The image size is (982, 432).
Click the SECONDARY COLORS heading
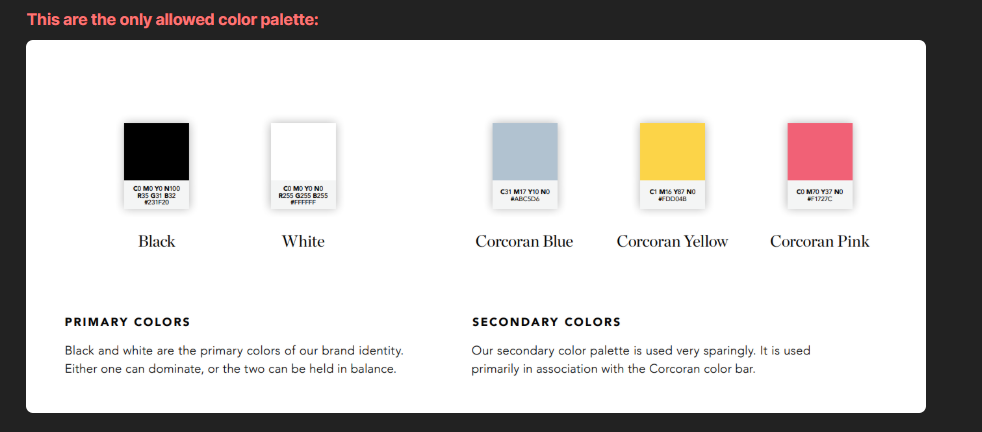tap(546, 322)
